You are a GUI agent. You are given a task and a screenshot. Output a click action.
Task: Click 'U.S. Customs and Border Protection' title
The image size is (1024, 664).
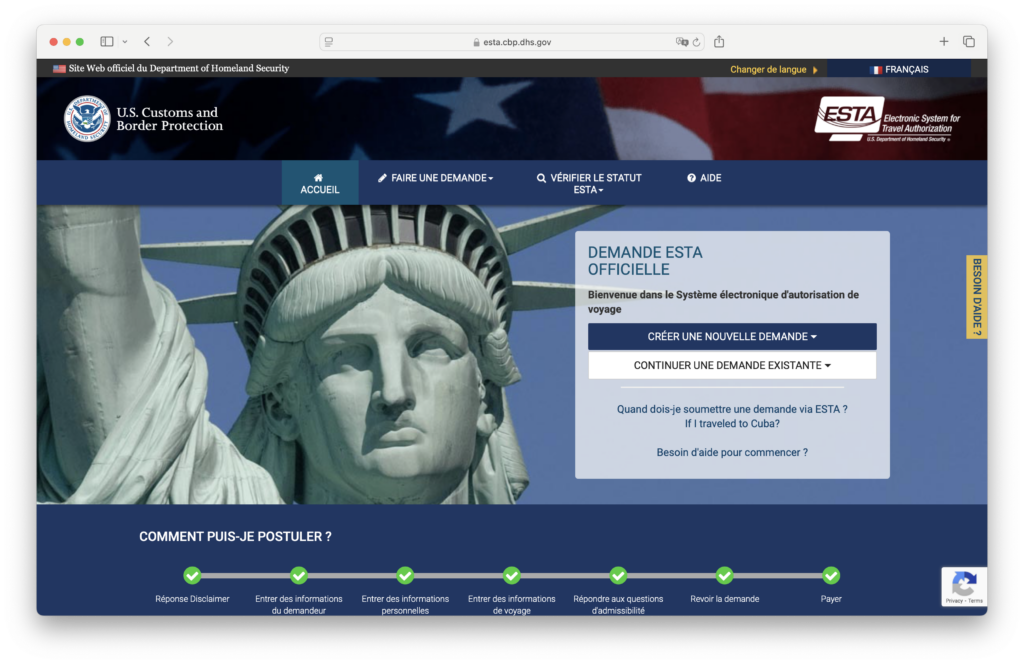[170, 119]
